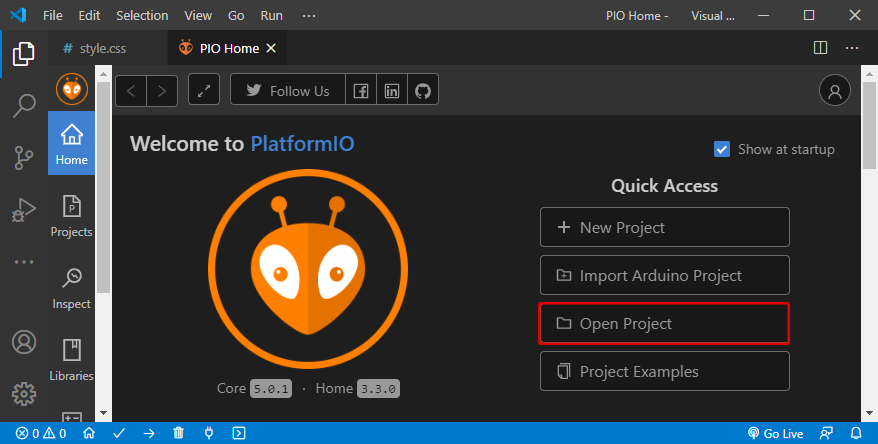Click PlatformIO Home icon in status bar

[x=89, y=433]
